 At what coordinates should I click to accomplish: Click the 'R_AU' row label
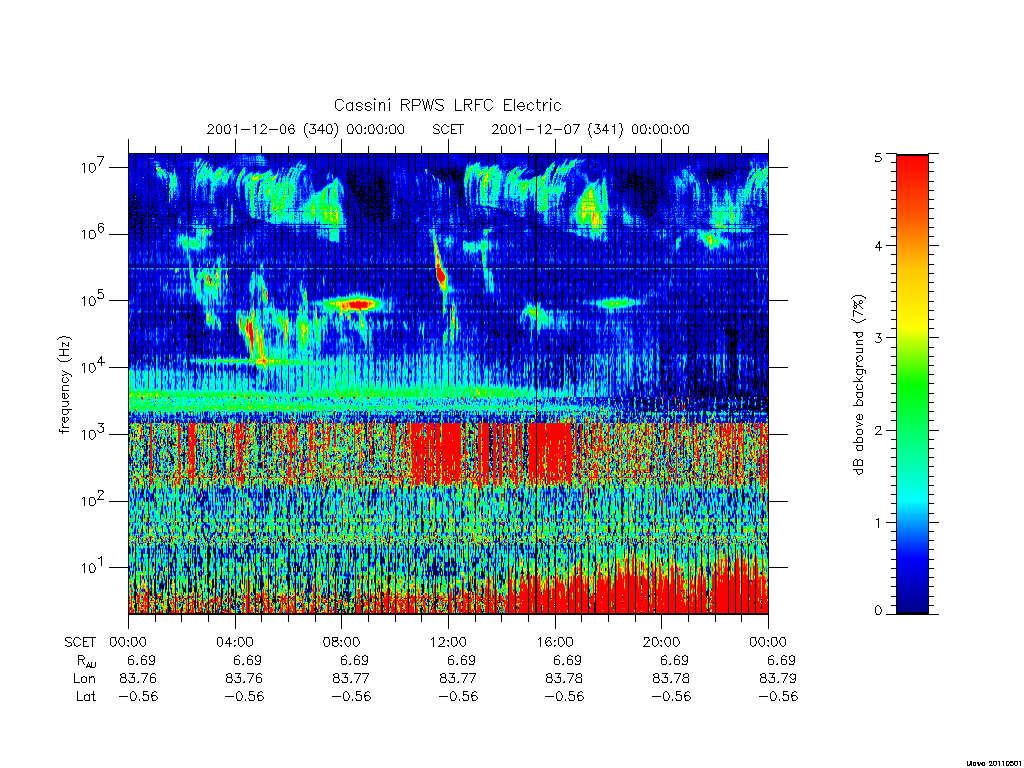[x=86, y=661]
